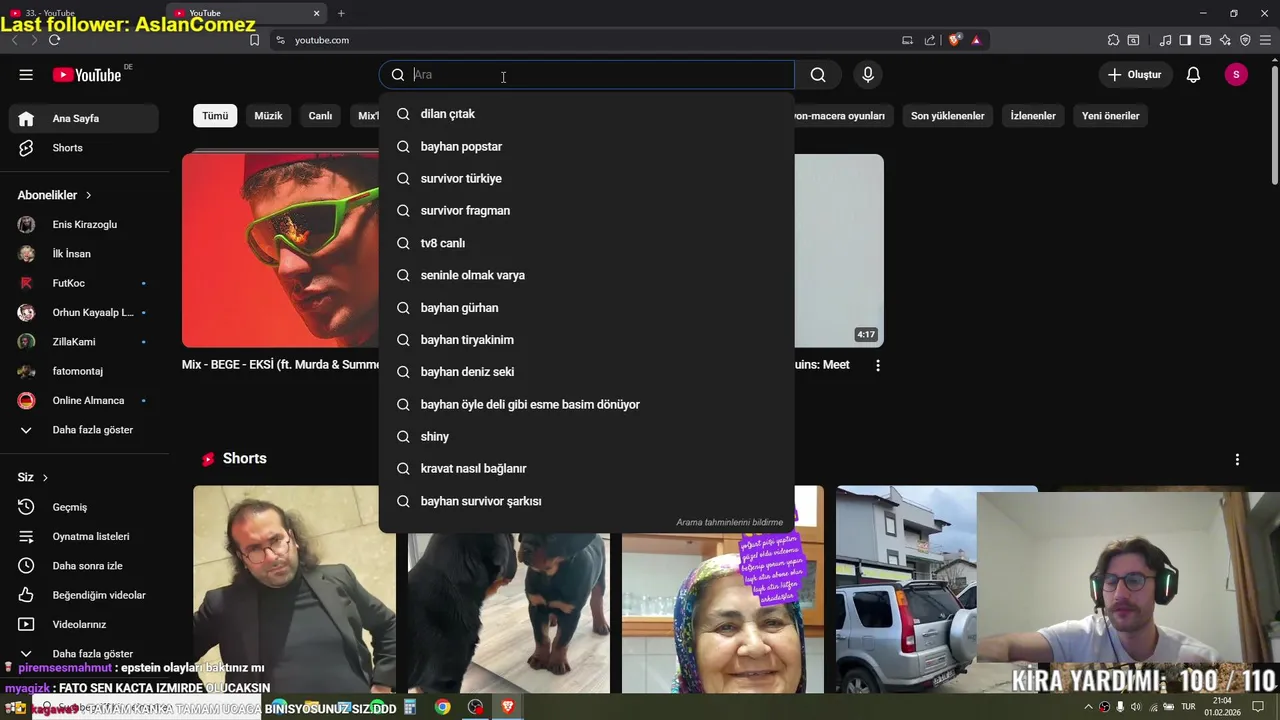Click Arama tahminlerini bildirme link
This screenshot has height=720, width=1280.
pyautogui.click(x=729, y=522)
